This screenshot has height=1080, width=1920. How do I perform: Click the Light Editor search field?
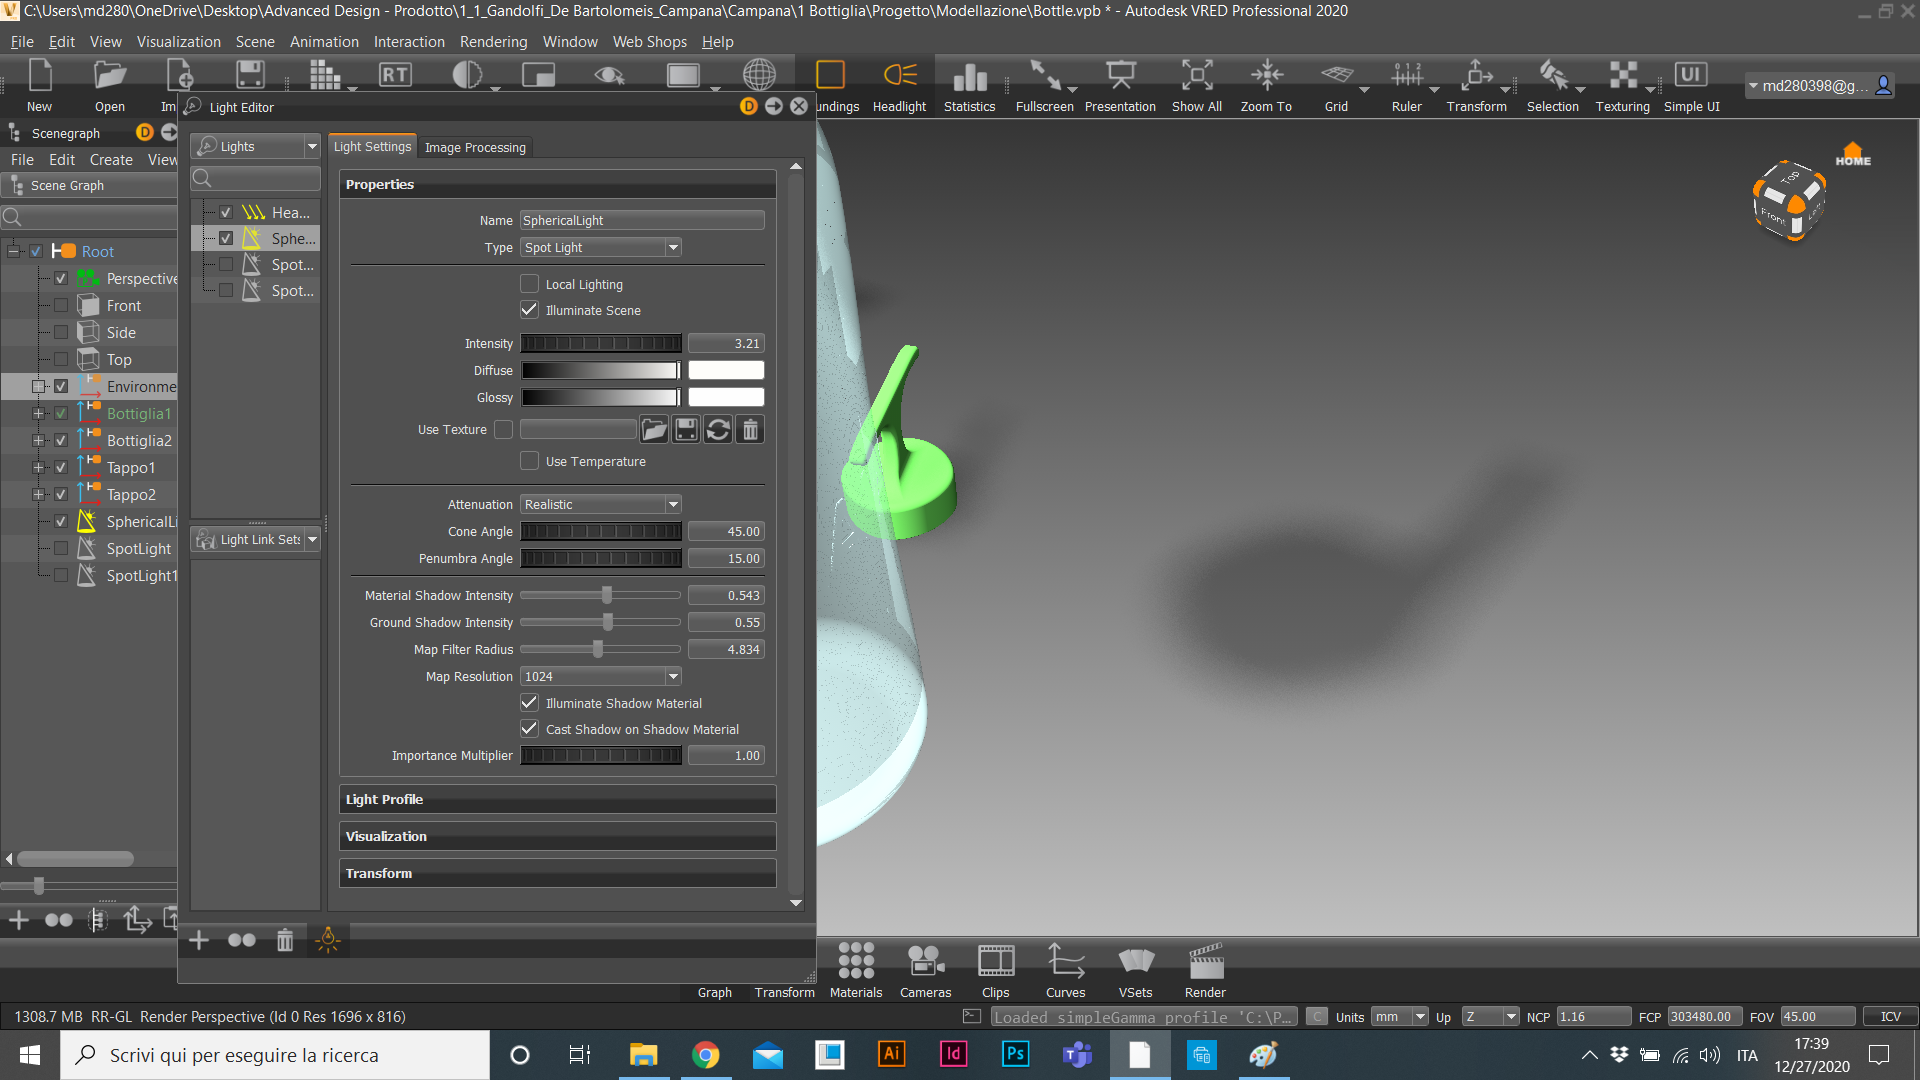pos(255,178)
